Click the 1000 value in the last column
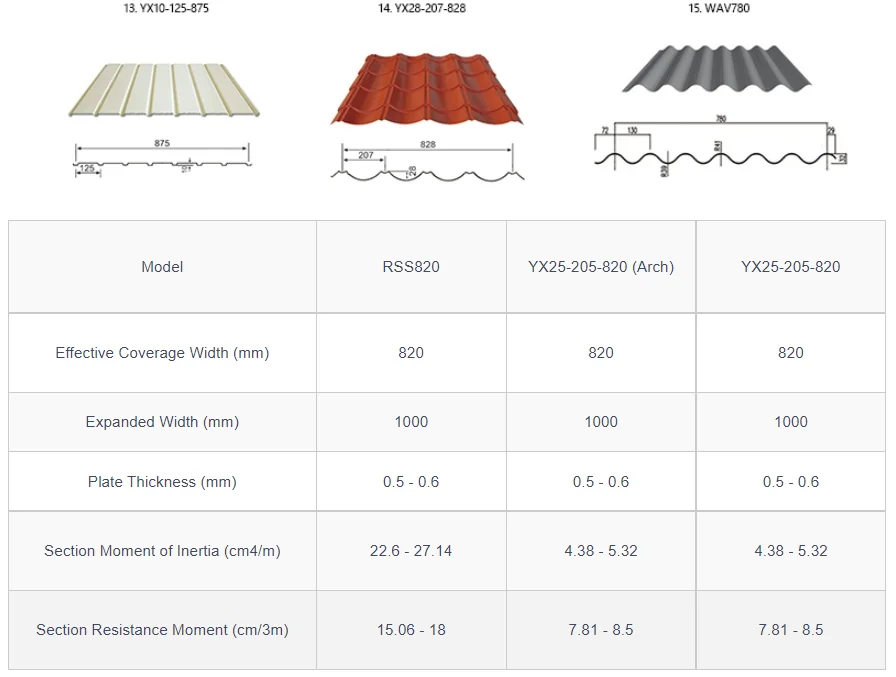Viewport: 896px width, 677px height. coord(791,422)
